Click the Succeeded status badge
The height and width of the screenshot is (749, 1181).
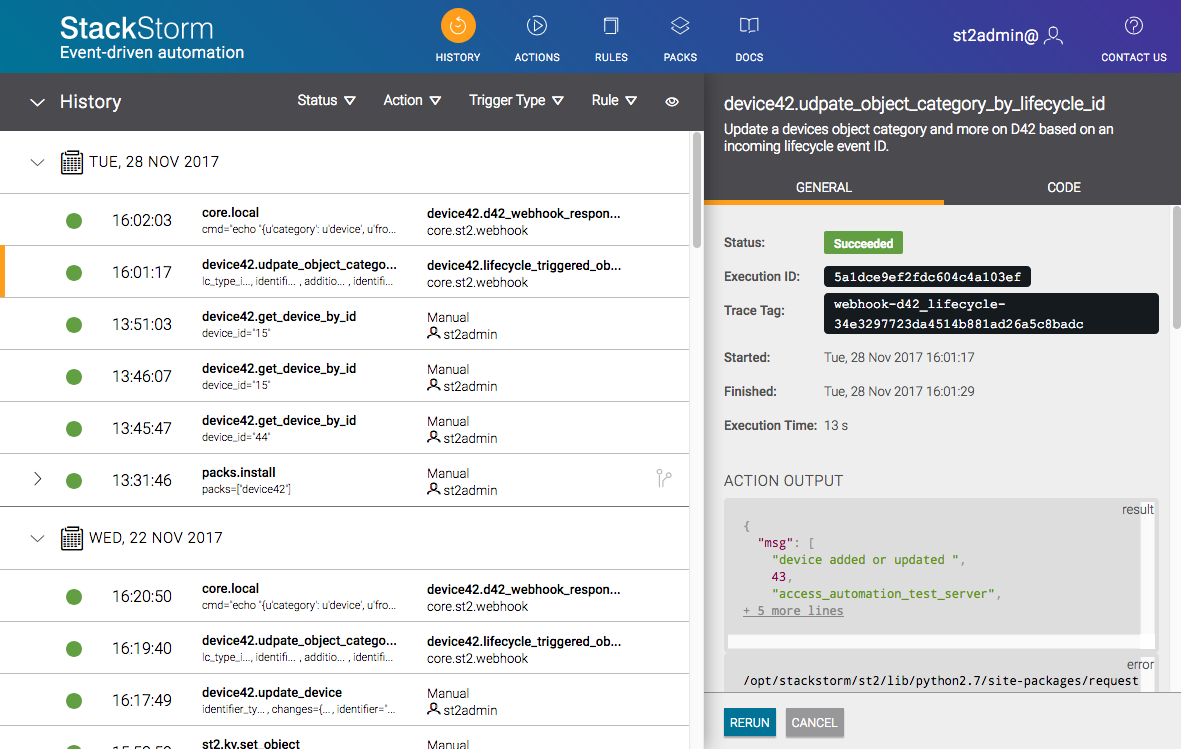pyautogui.click(x=863, y=243)
